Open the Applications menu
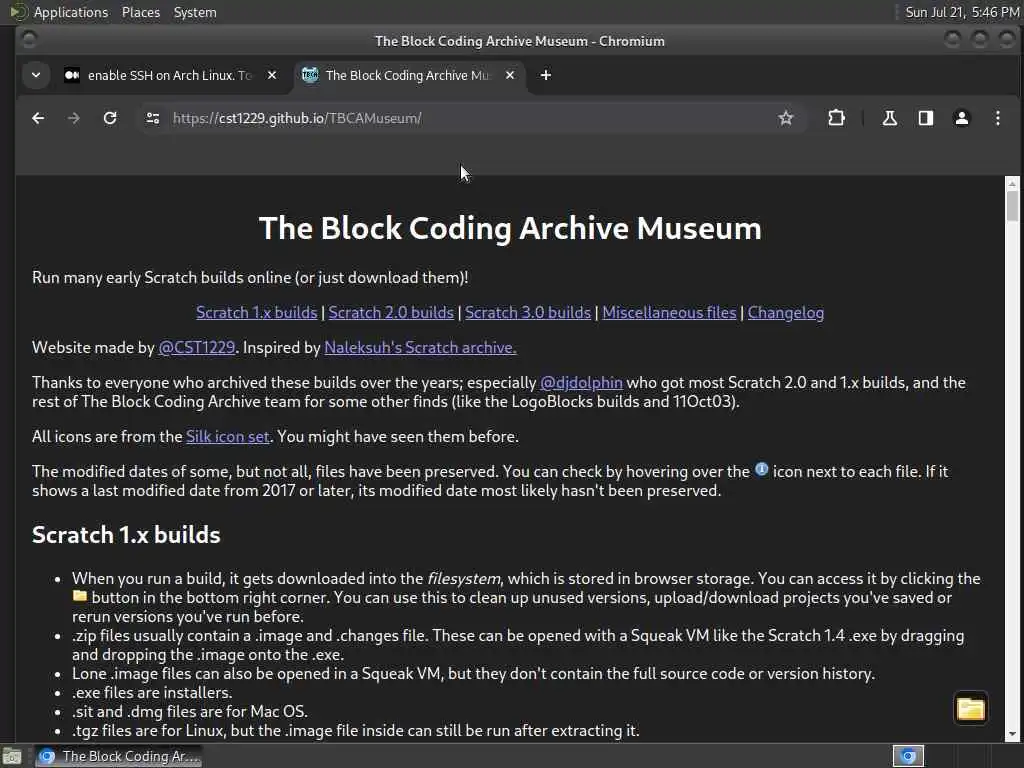1024x768 pixels. [x=71, y=12]
